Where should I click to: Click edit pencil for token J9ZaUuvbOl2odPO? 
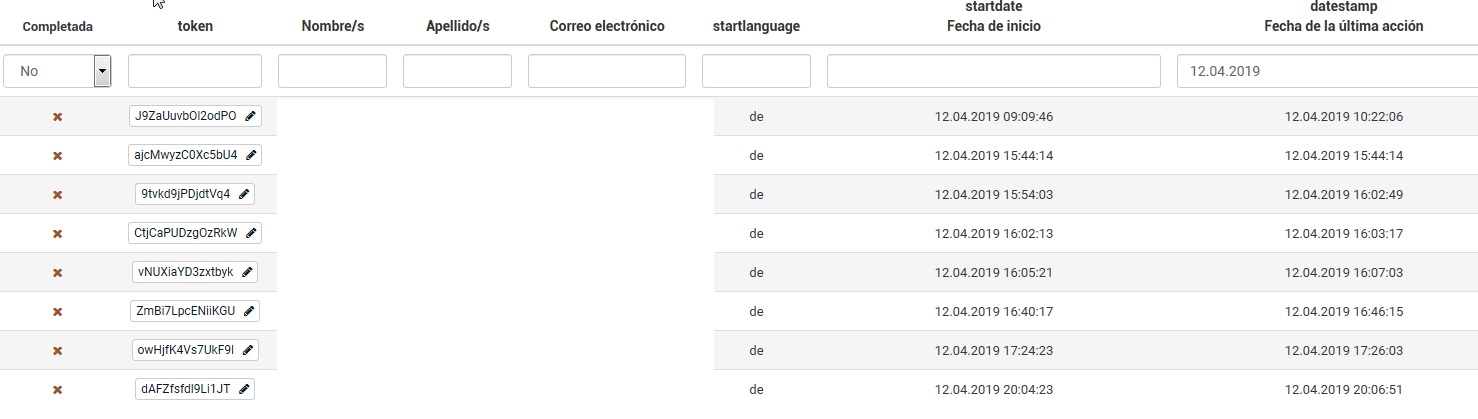pyautogui.click(x=250, y=116)
